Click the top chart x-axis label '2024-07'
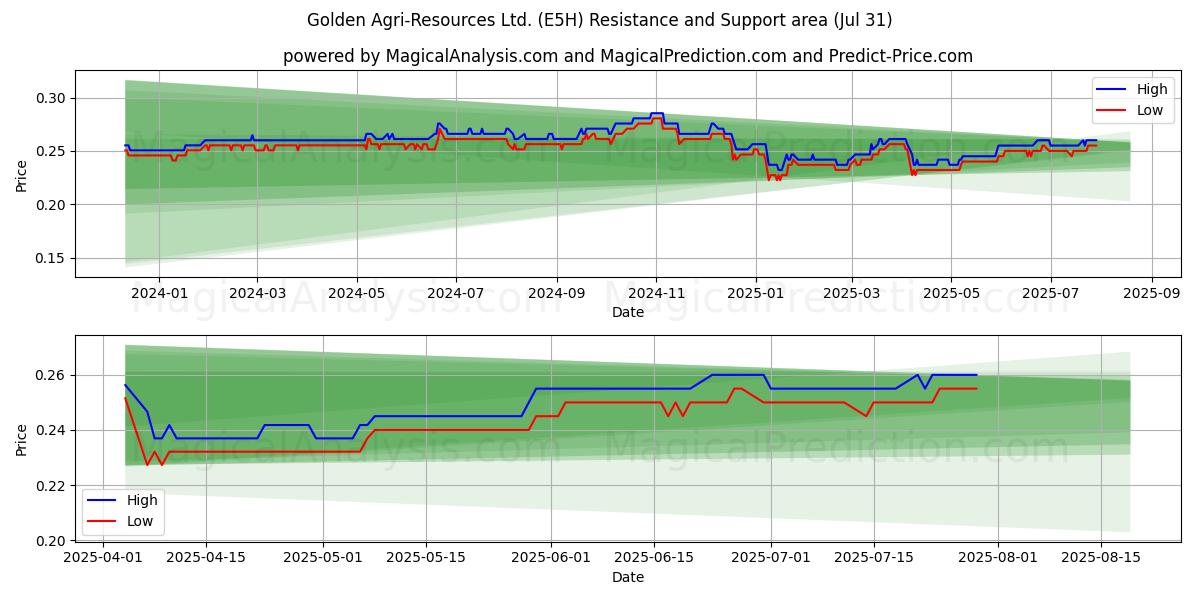 pyautogui.click(x=456, y=294)
